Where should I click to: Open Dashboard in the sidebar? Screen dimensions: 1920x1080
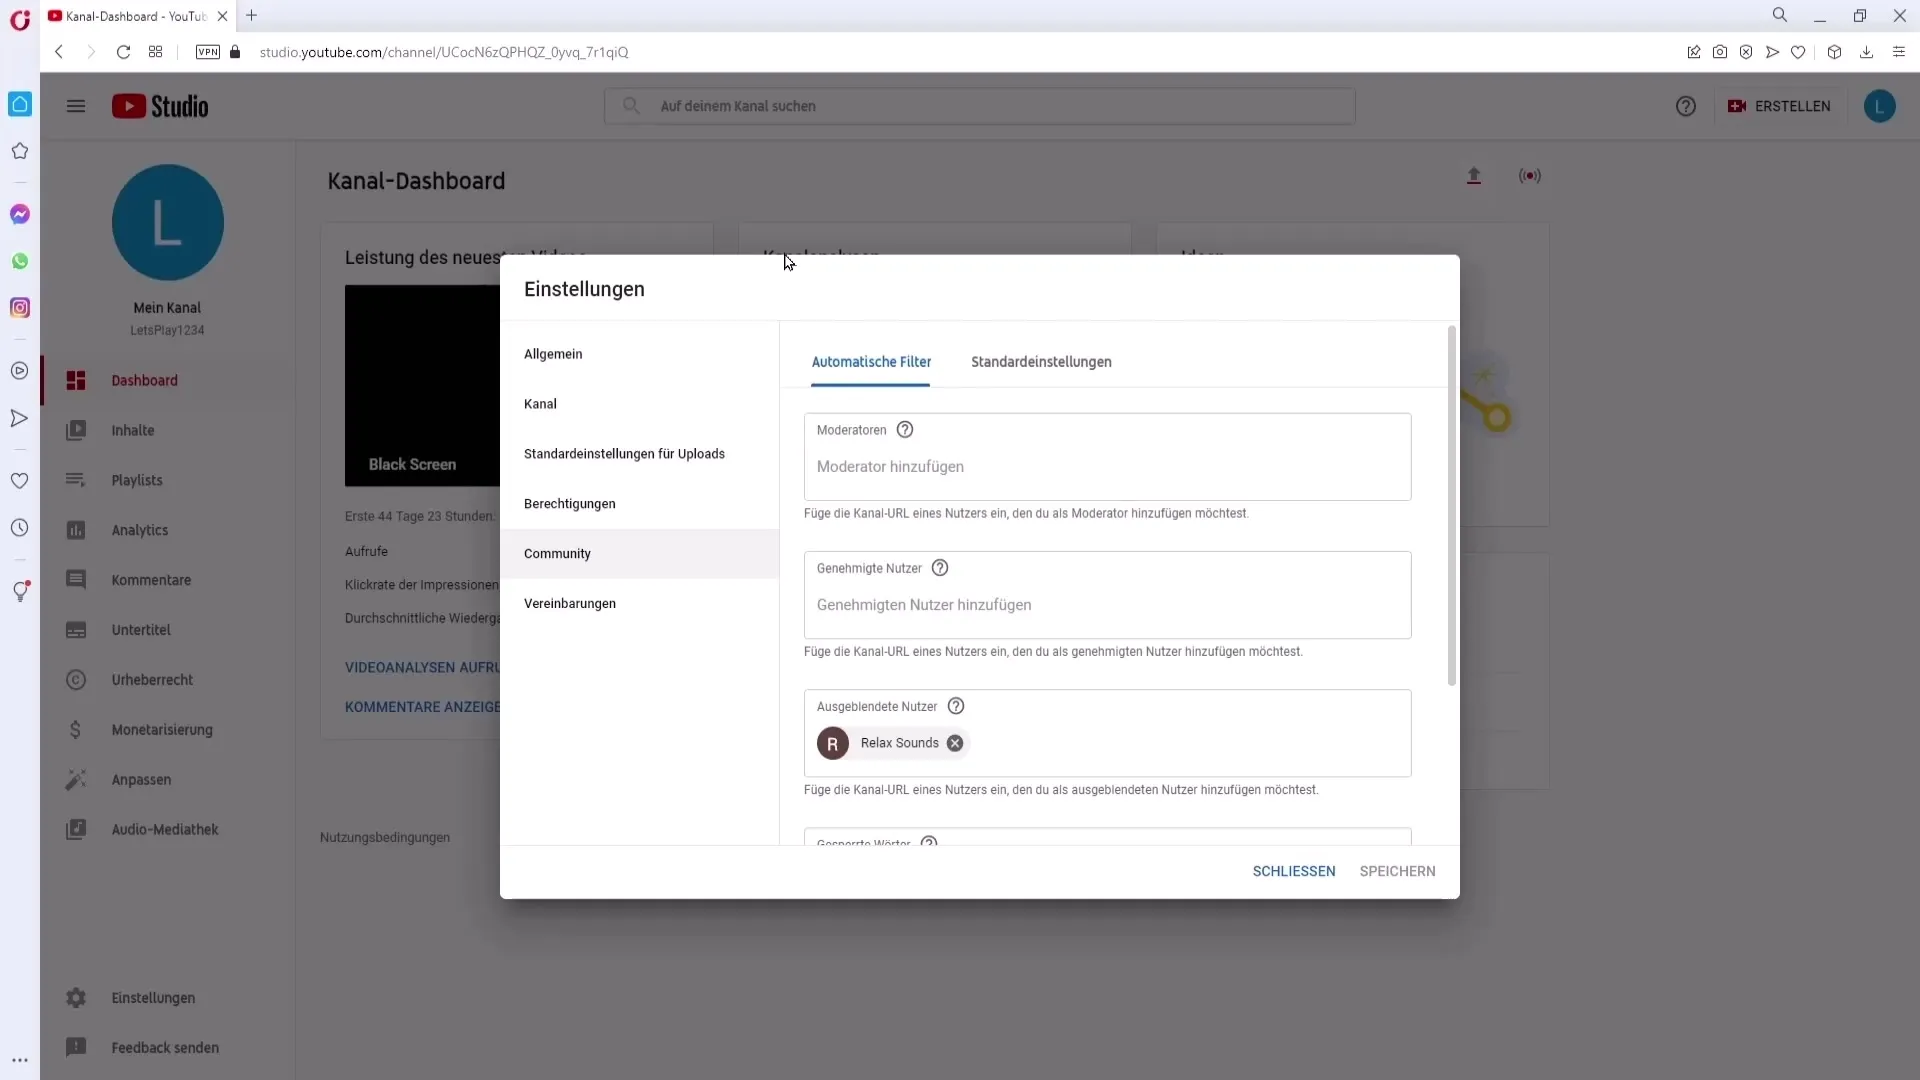(168, 381)
